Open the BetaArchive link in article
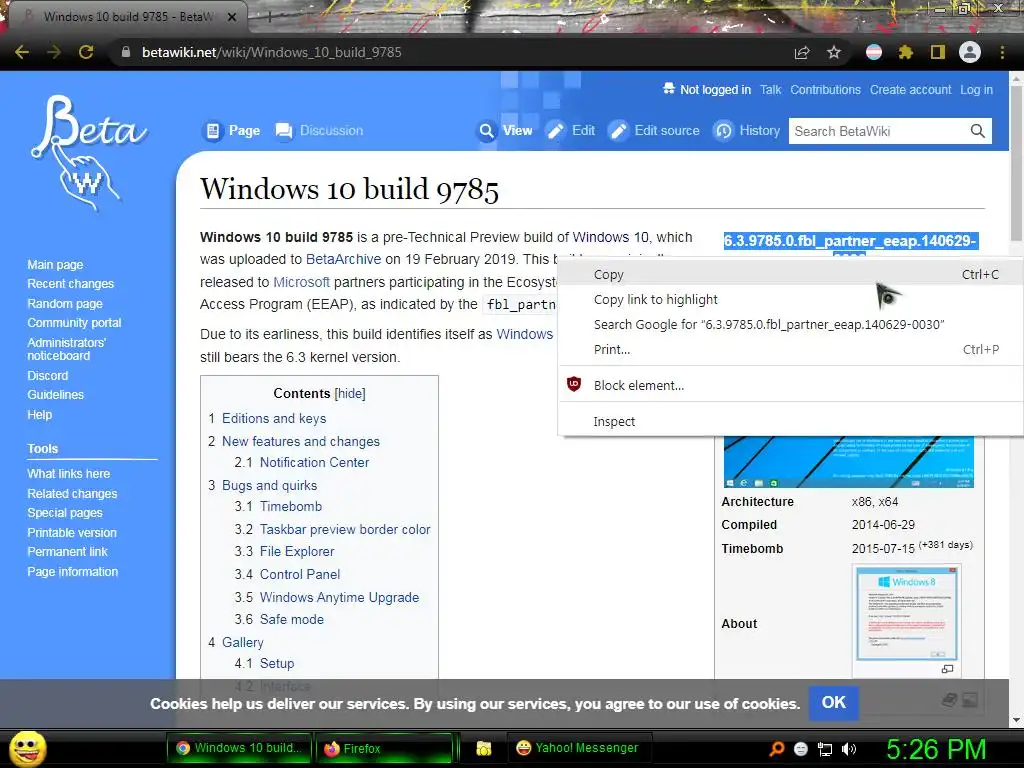The width and height of the screenshot is (1024, 768). [x=344, y=259]
